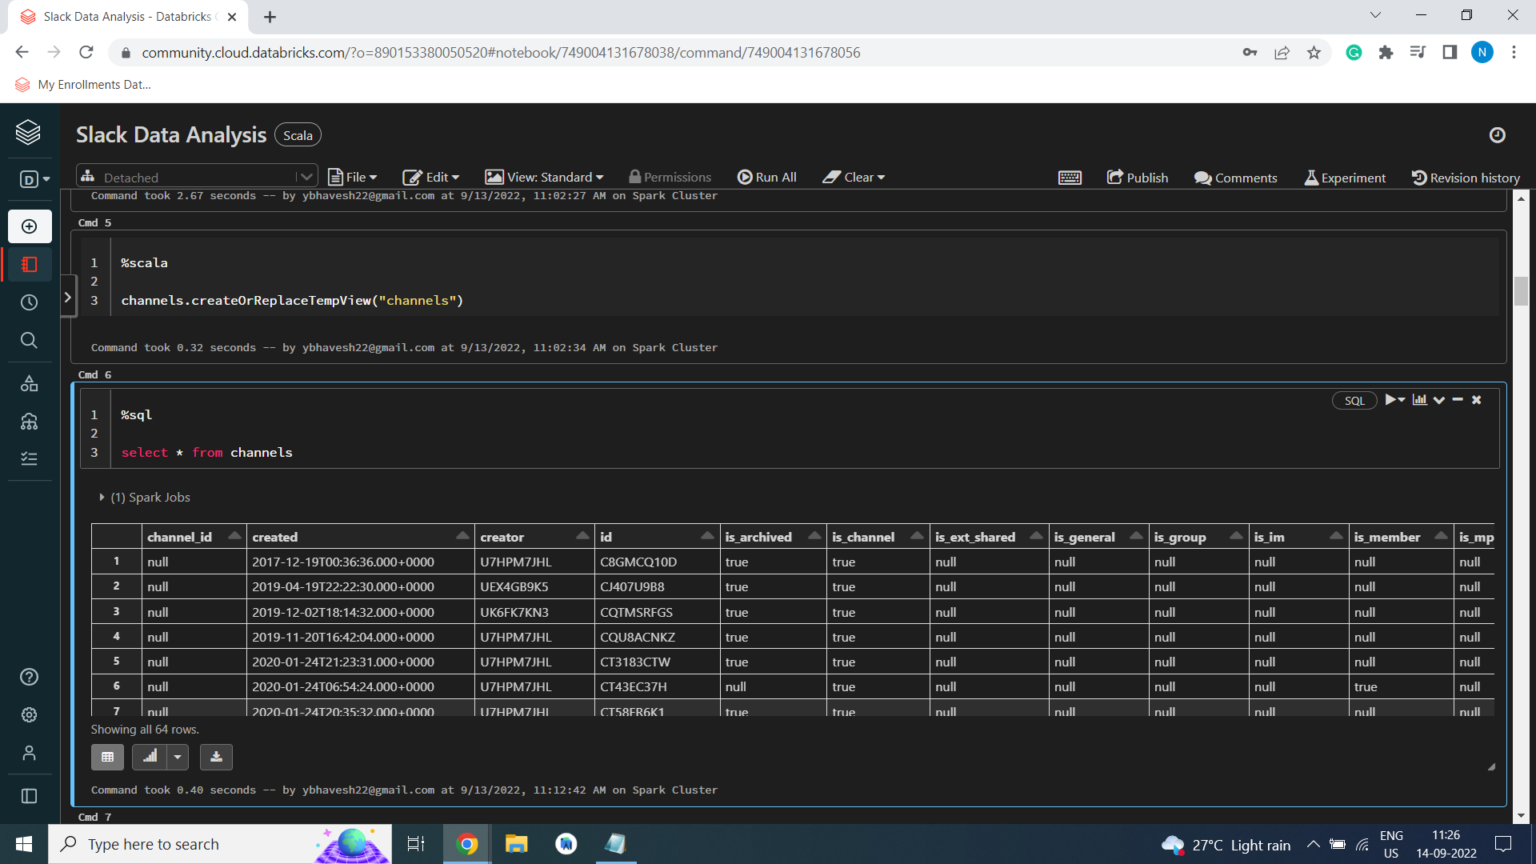Click the notebook vertical scrollbar
Viewport: 1536px width, 864px height.
coord(1521,290)
